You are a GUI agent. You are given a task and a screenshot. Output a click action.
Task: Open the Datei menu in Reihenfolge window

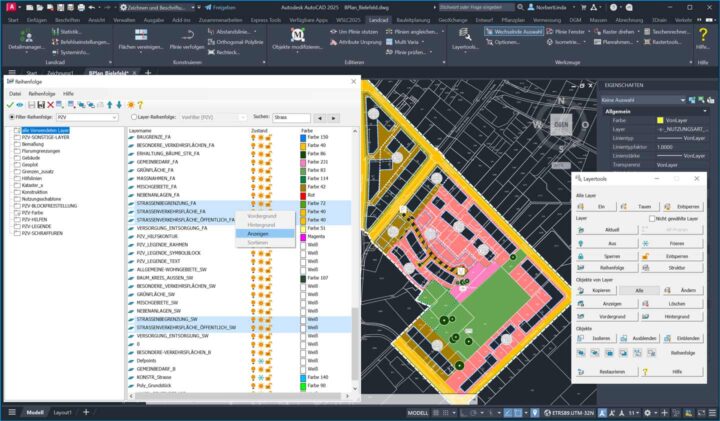click(15, 94)
